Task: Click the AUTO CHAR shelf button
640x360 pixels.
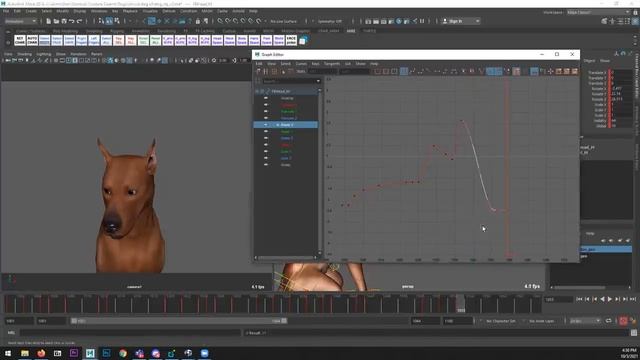Action: coord(32,40)
